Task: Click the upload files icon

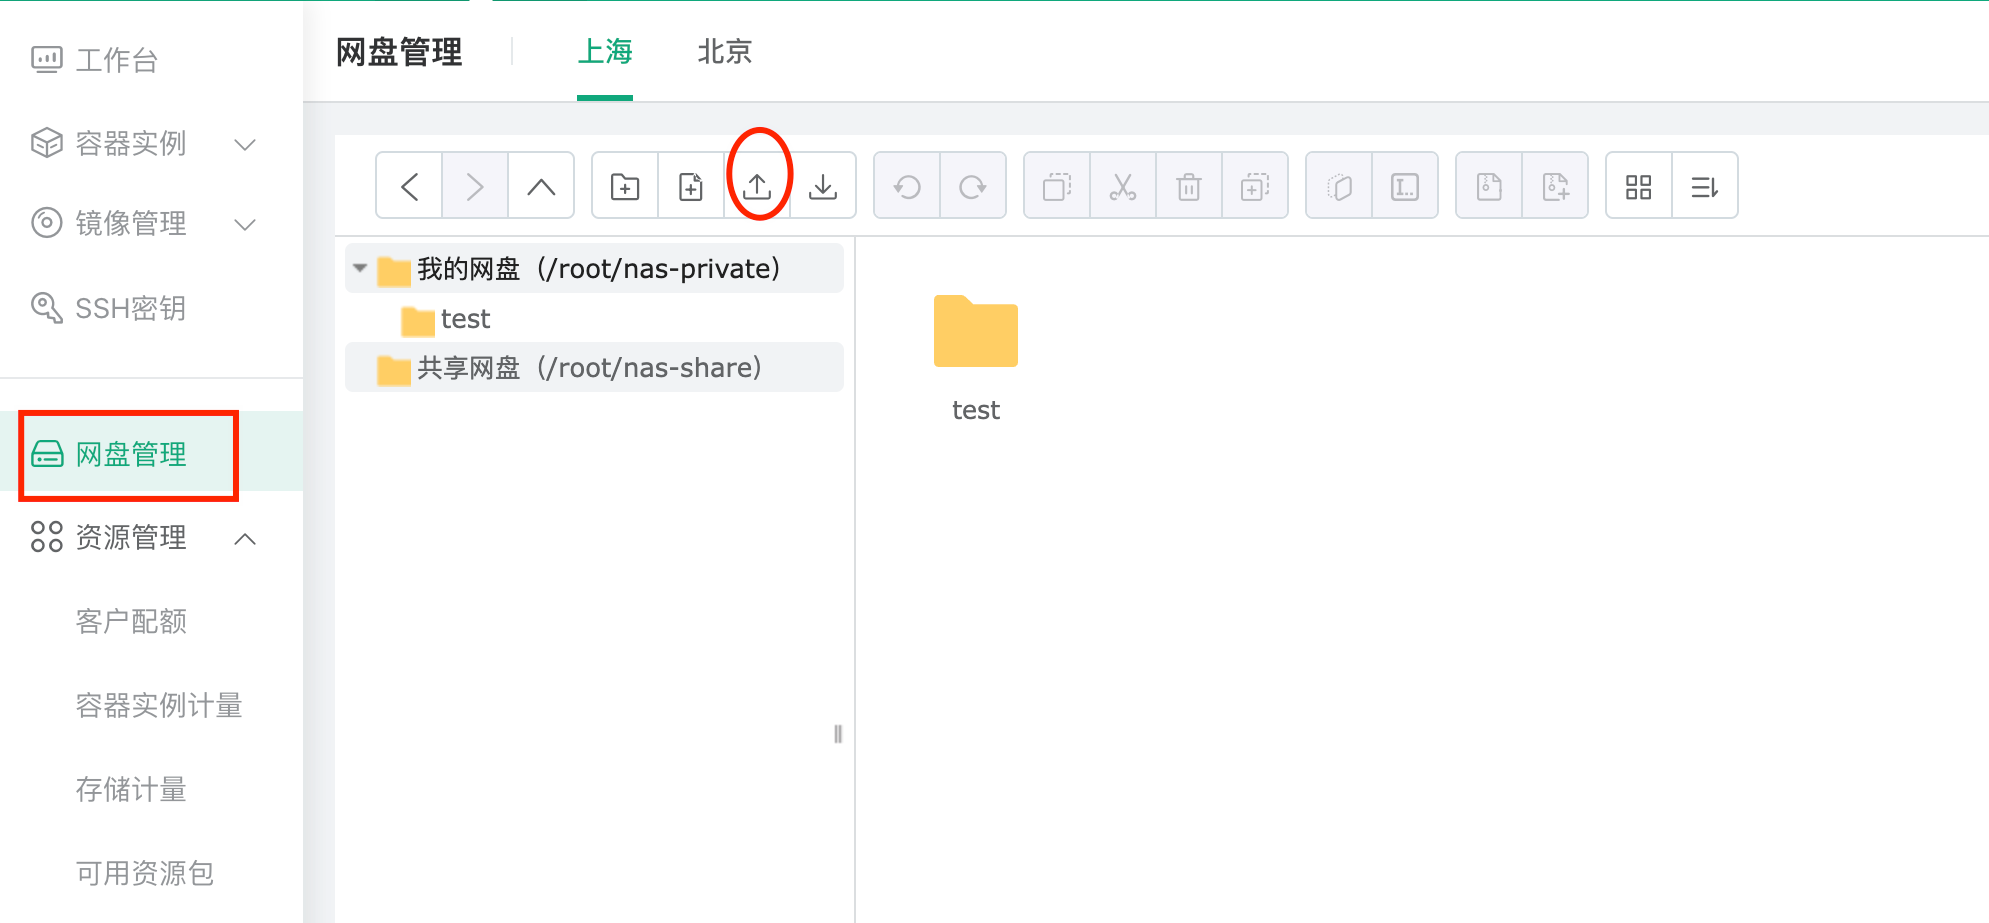Action: coord(757,186)
